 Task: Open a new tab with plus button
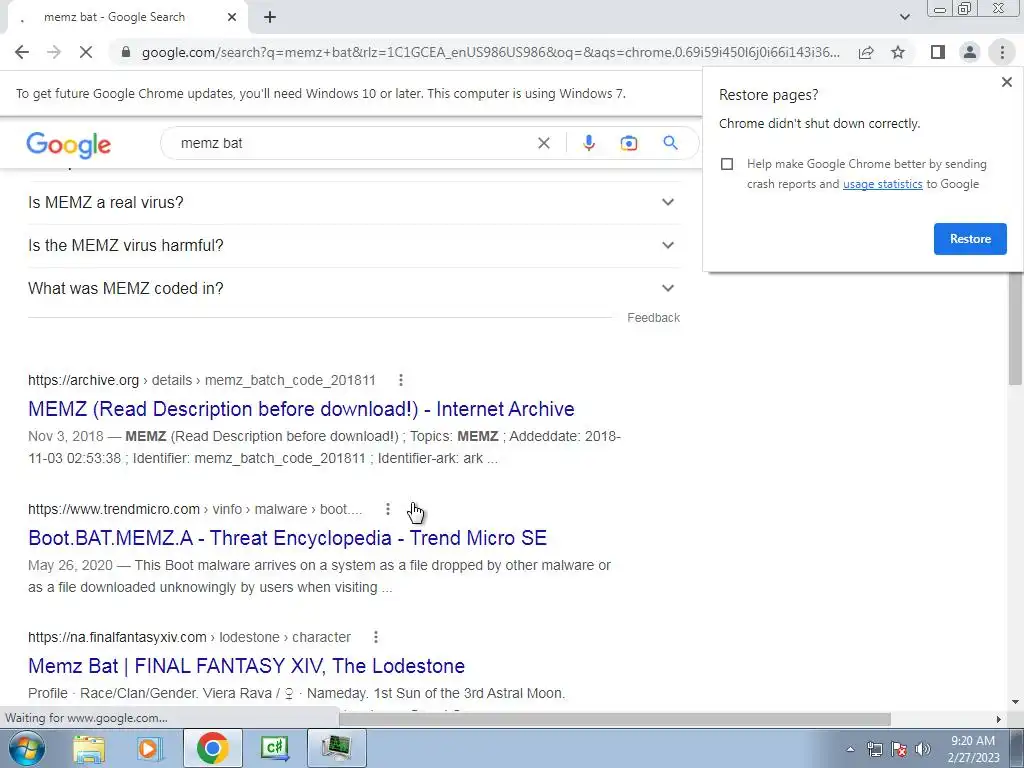point(270,18)
